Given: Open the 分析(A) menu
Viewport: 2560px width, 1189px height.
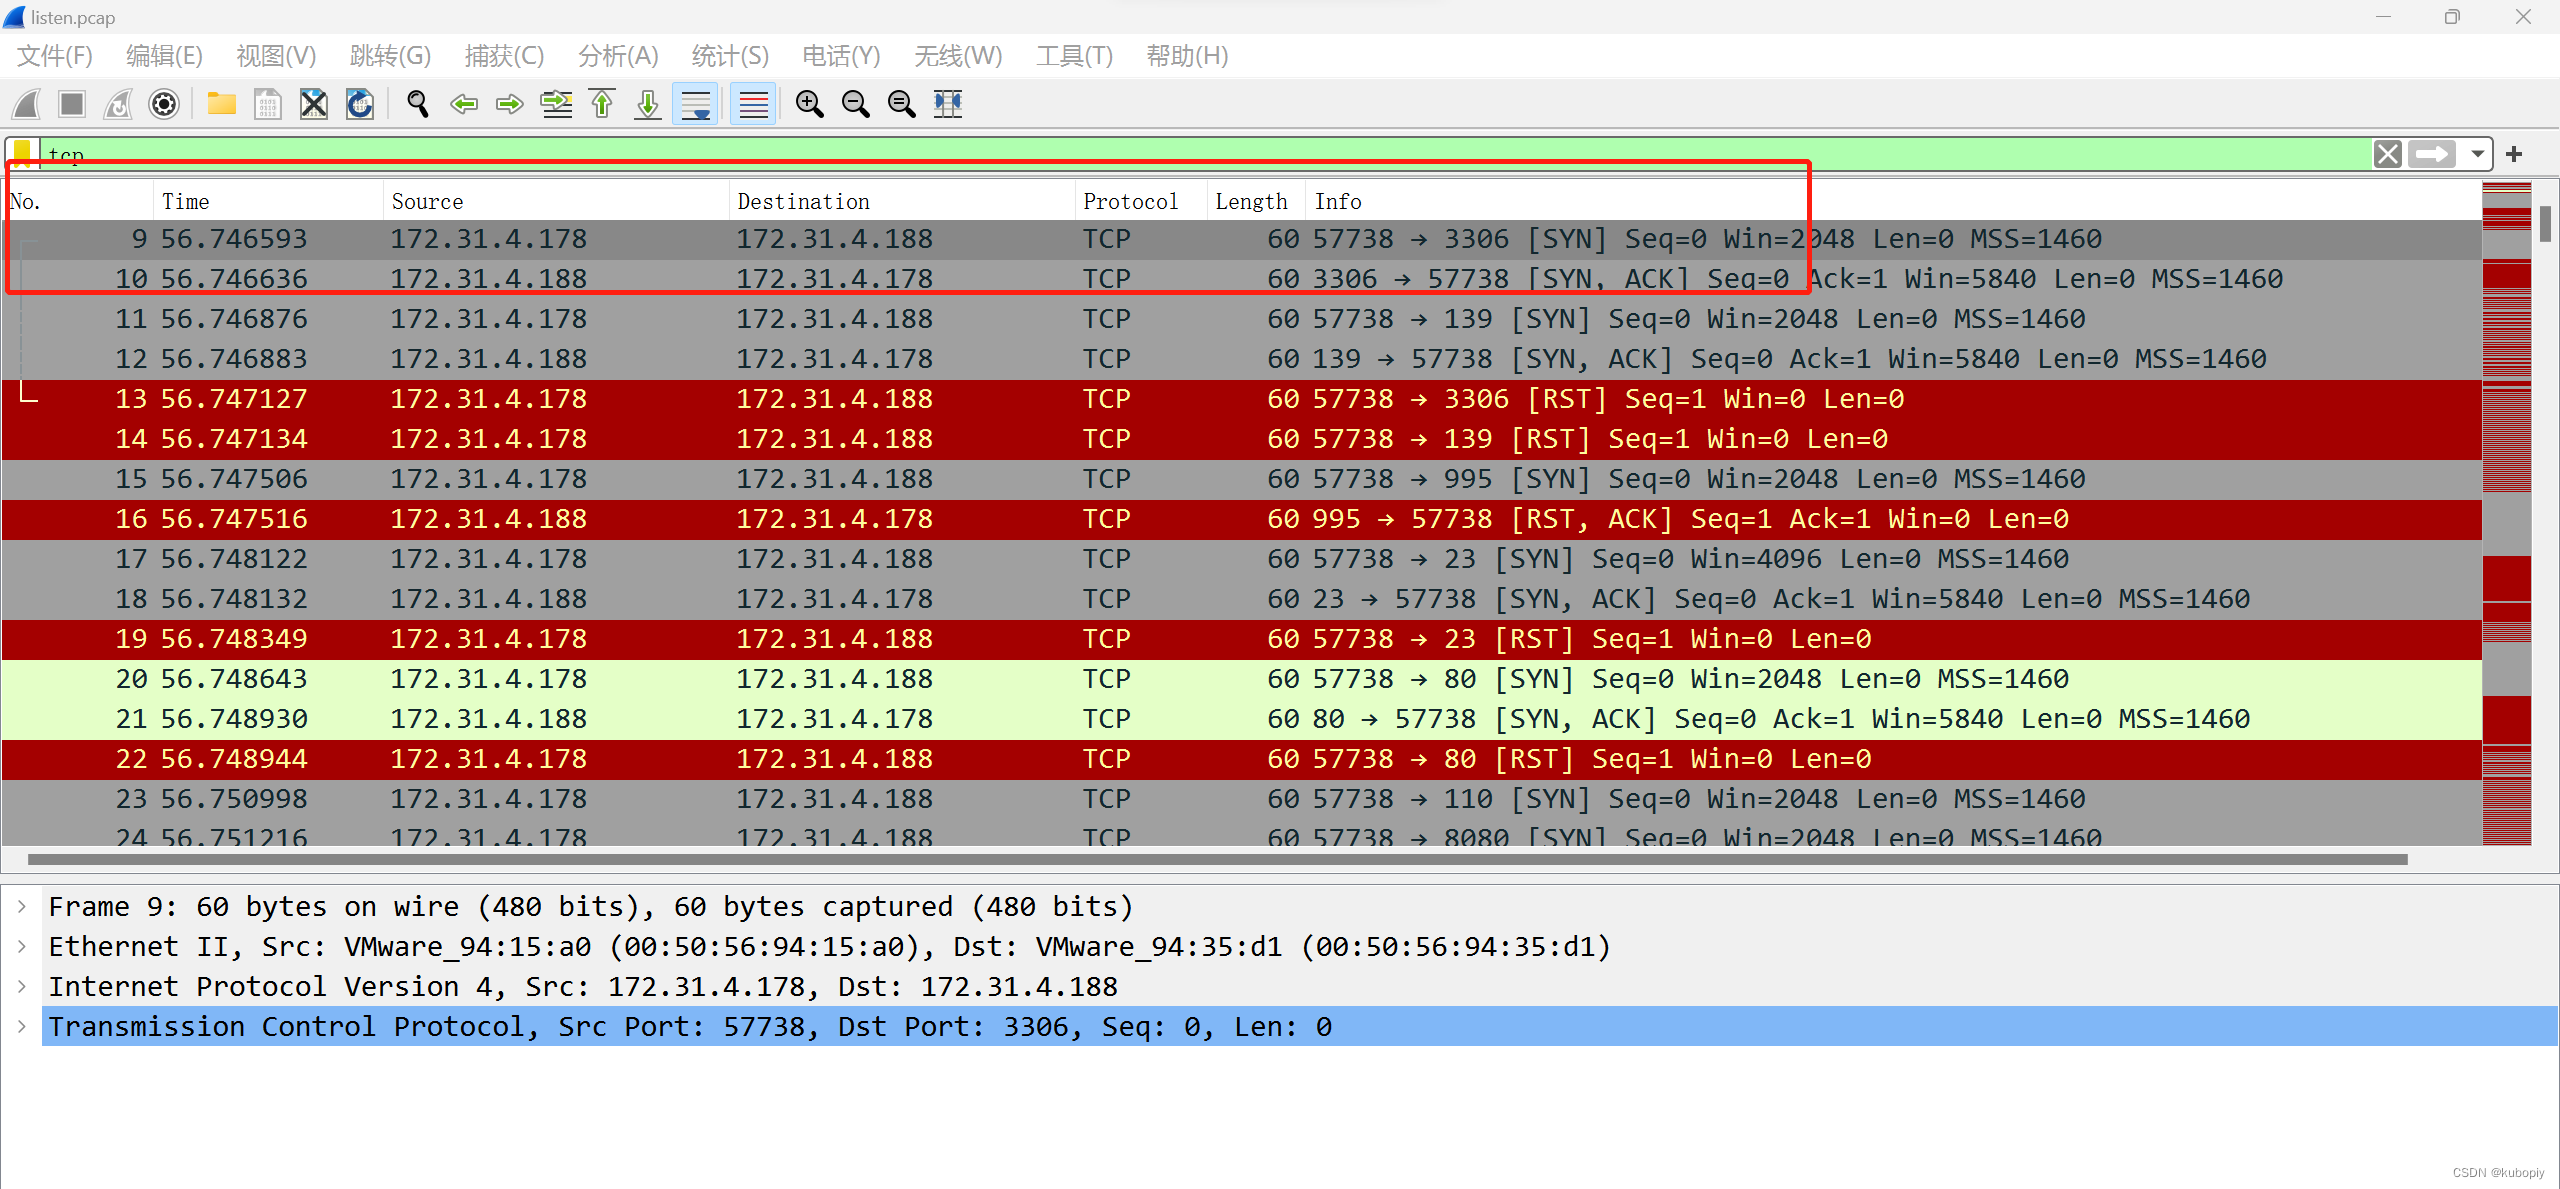Looking at the screenshot, I should coord(618,56).
